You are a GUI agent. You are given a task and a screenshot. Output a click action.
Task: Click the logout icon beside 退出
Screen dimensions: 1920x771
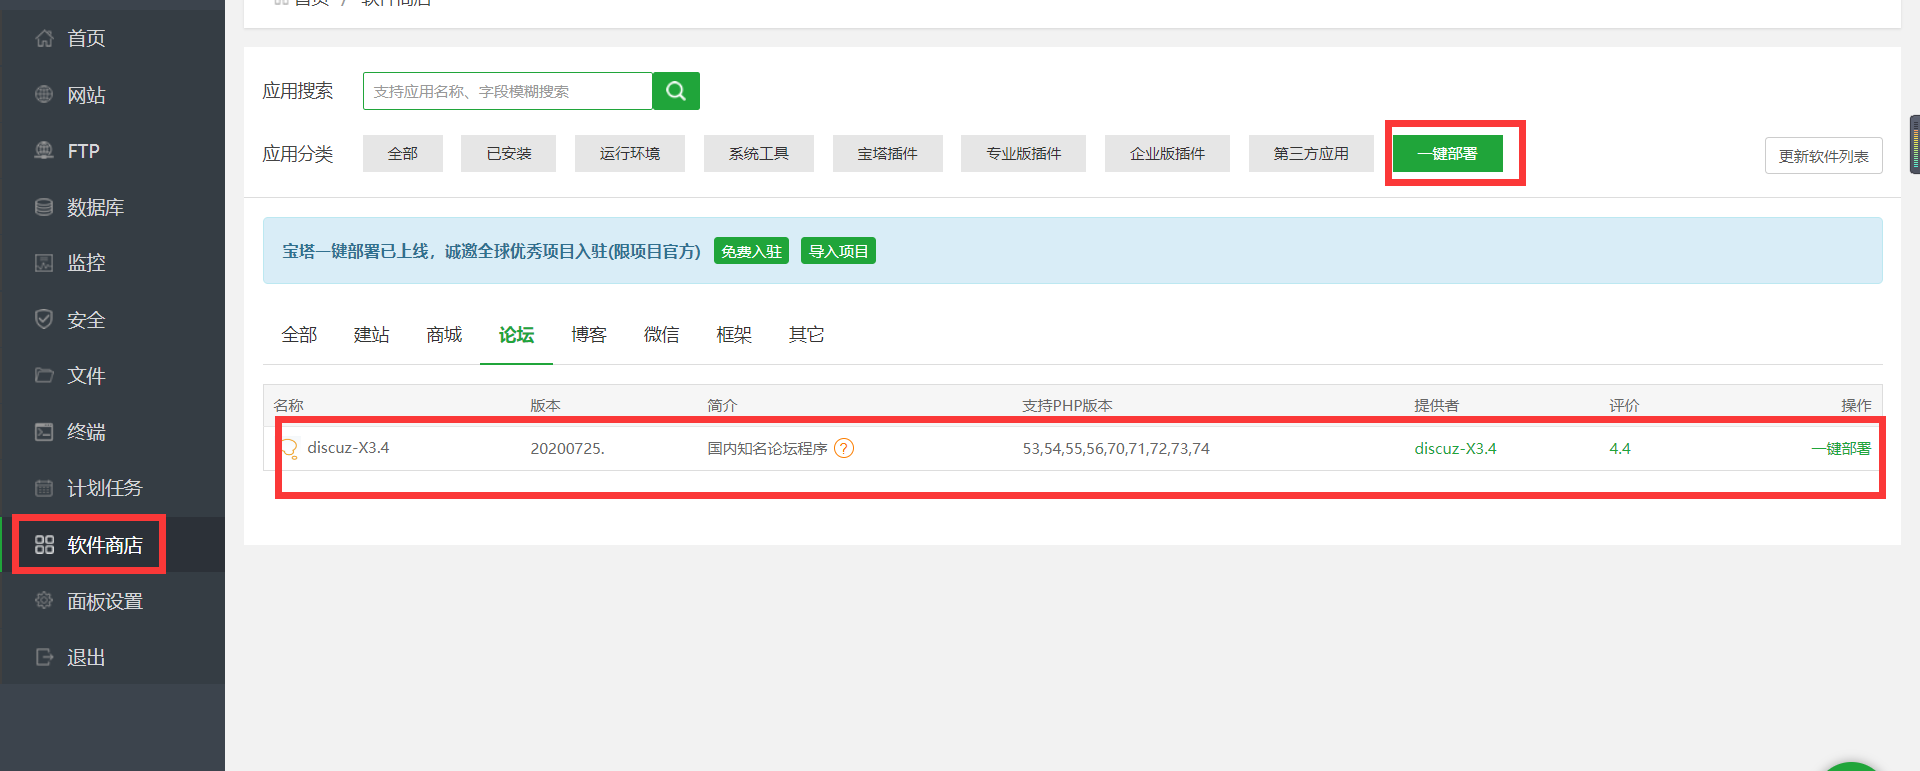[44, 657]
